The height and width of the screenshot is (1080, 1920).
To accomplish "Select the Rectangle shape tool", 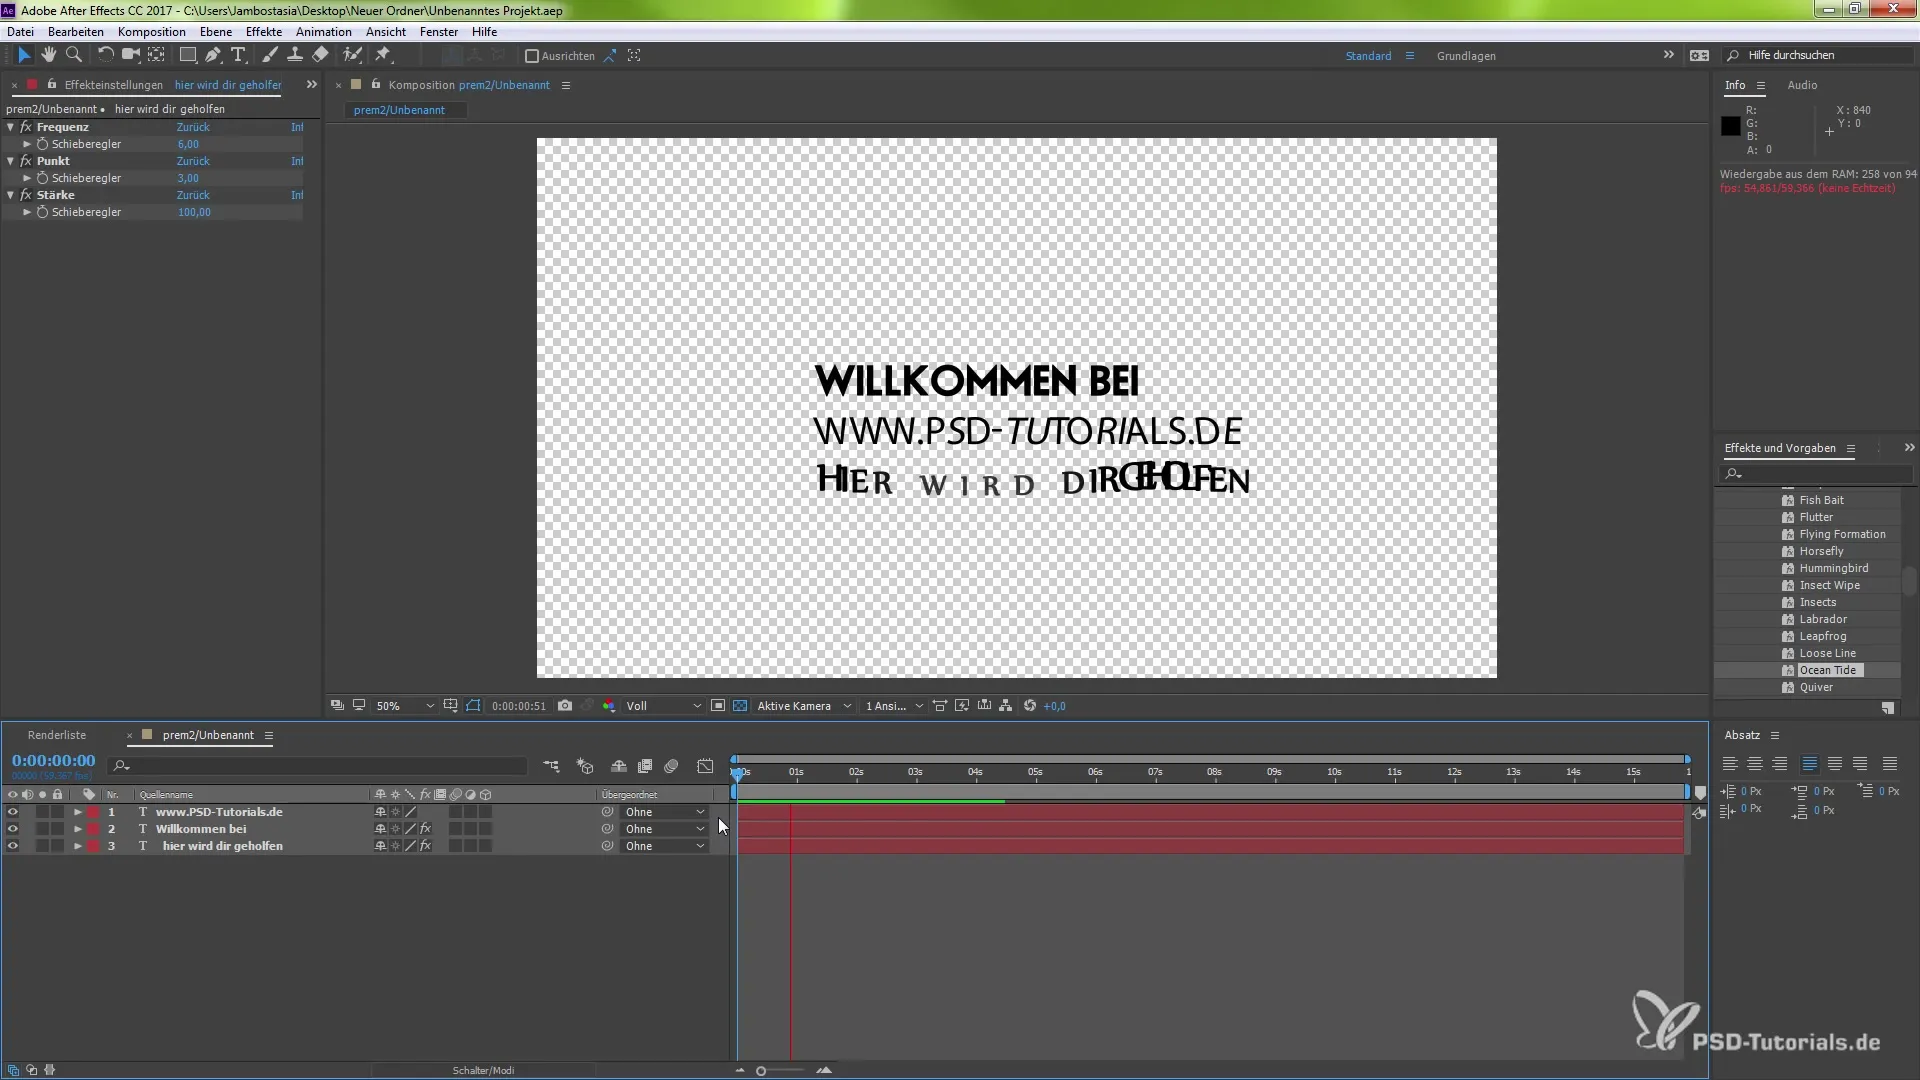I will pyautogui.click(x=187, y=55).
